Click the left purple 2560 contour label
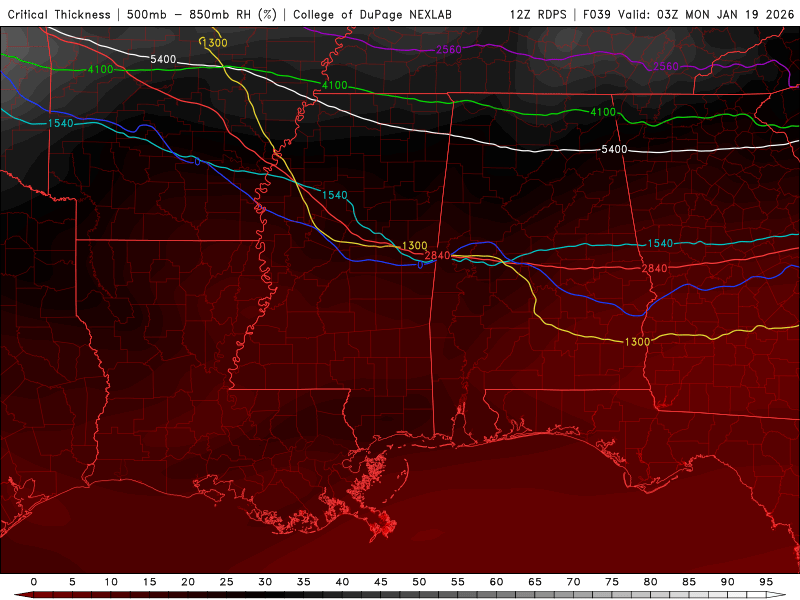Screen dimensions: 800x600 coord(449,50)
